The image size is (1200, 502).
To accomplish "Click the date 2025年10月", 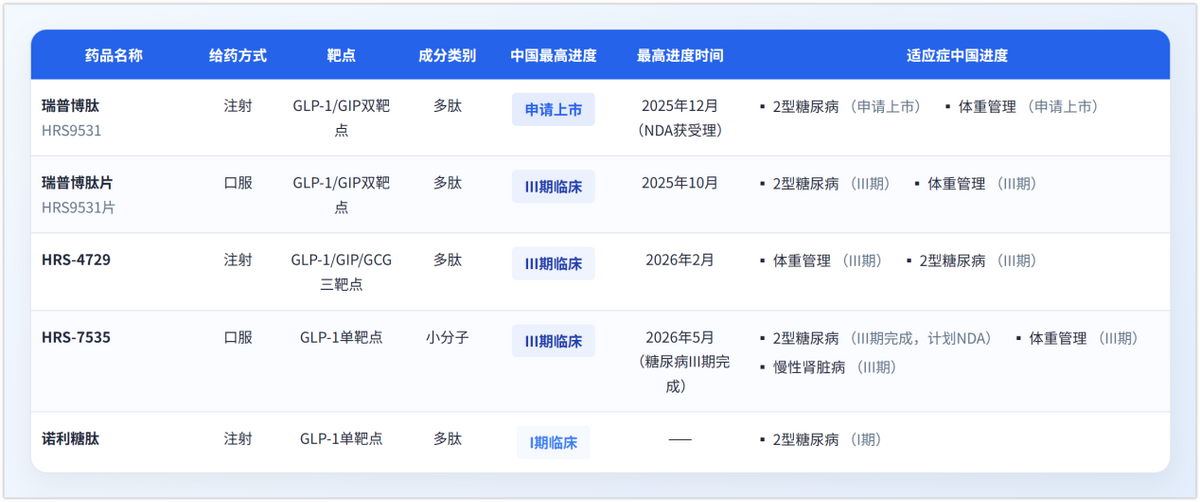I will 680,183.
